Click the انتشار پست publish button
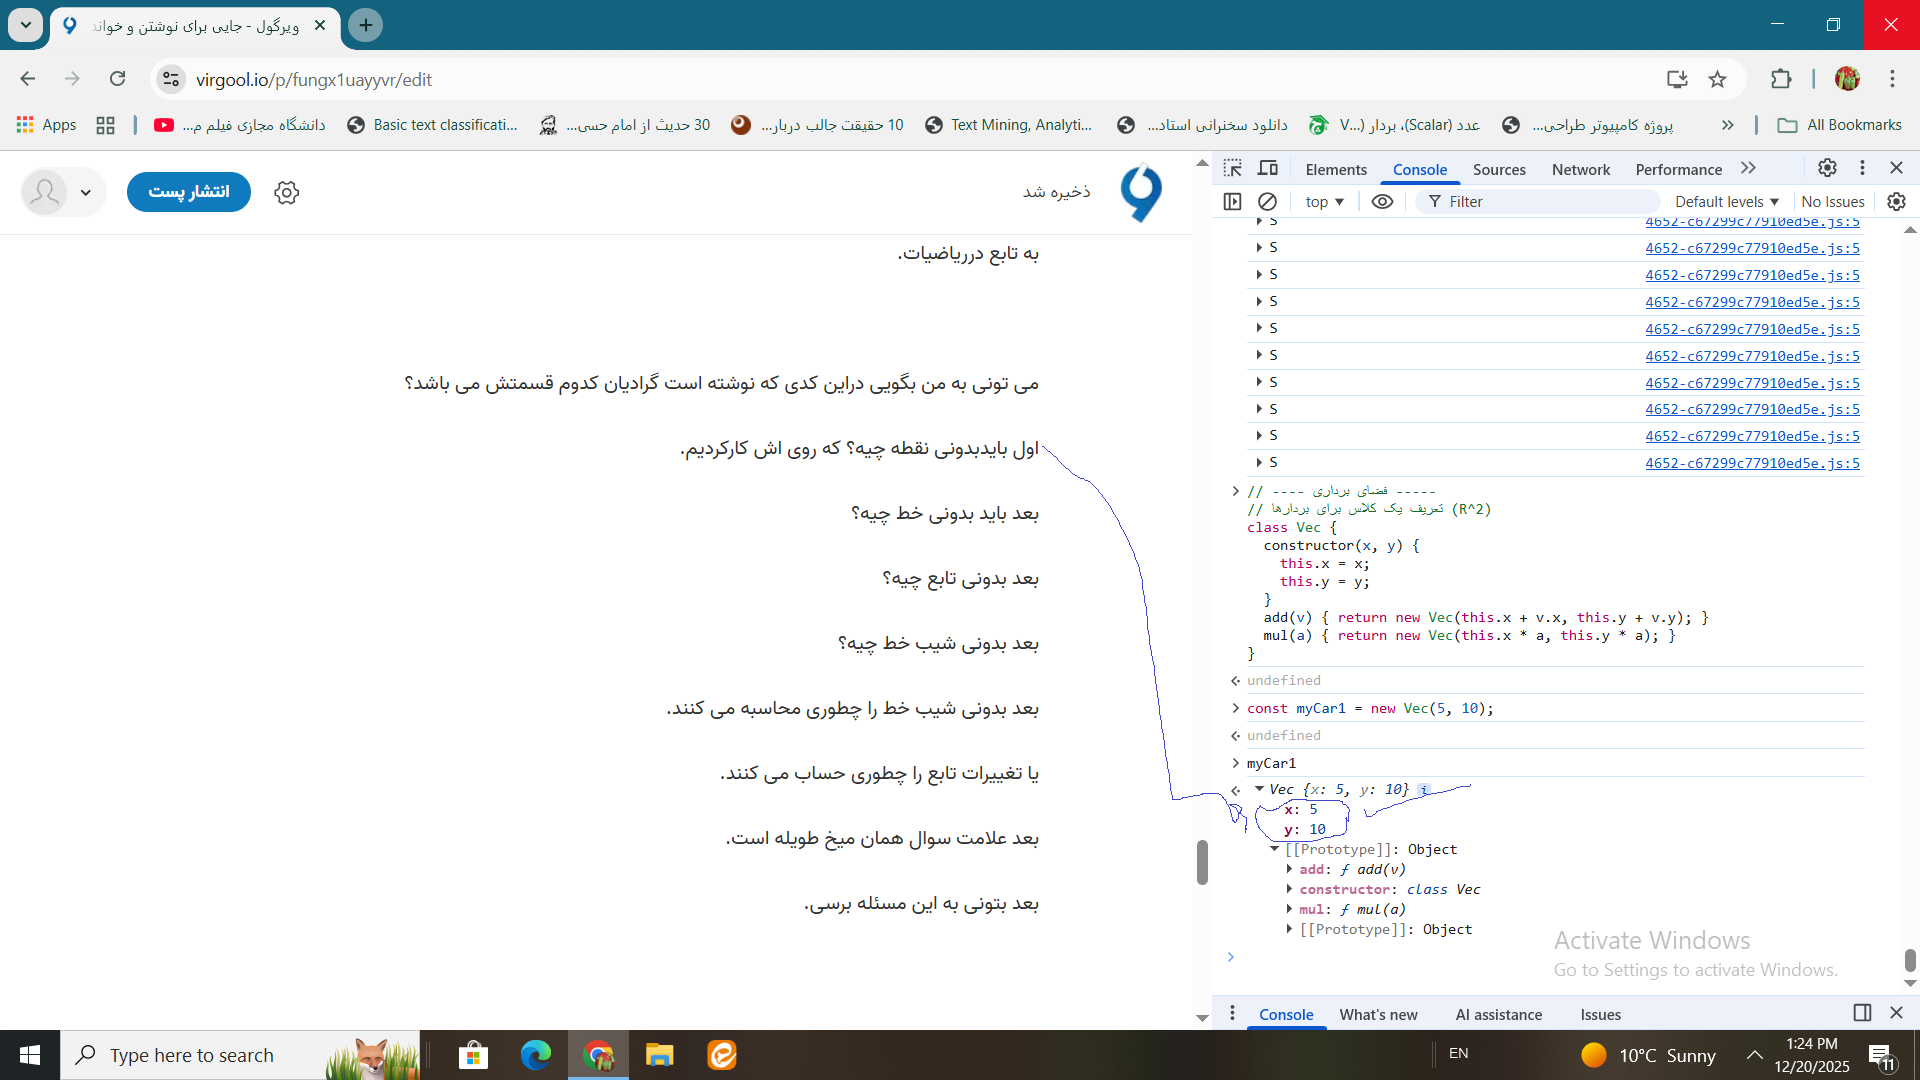The height and width of the screenshot is (1080, 1920). coord(189,192)
